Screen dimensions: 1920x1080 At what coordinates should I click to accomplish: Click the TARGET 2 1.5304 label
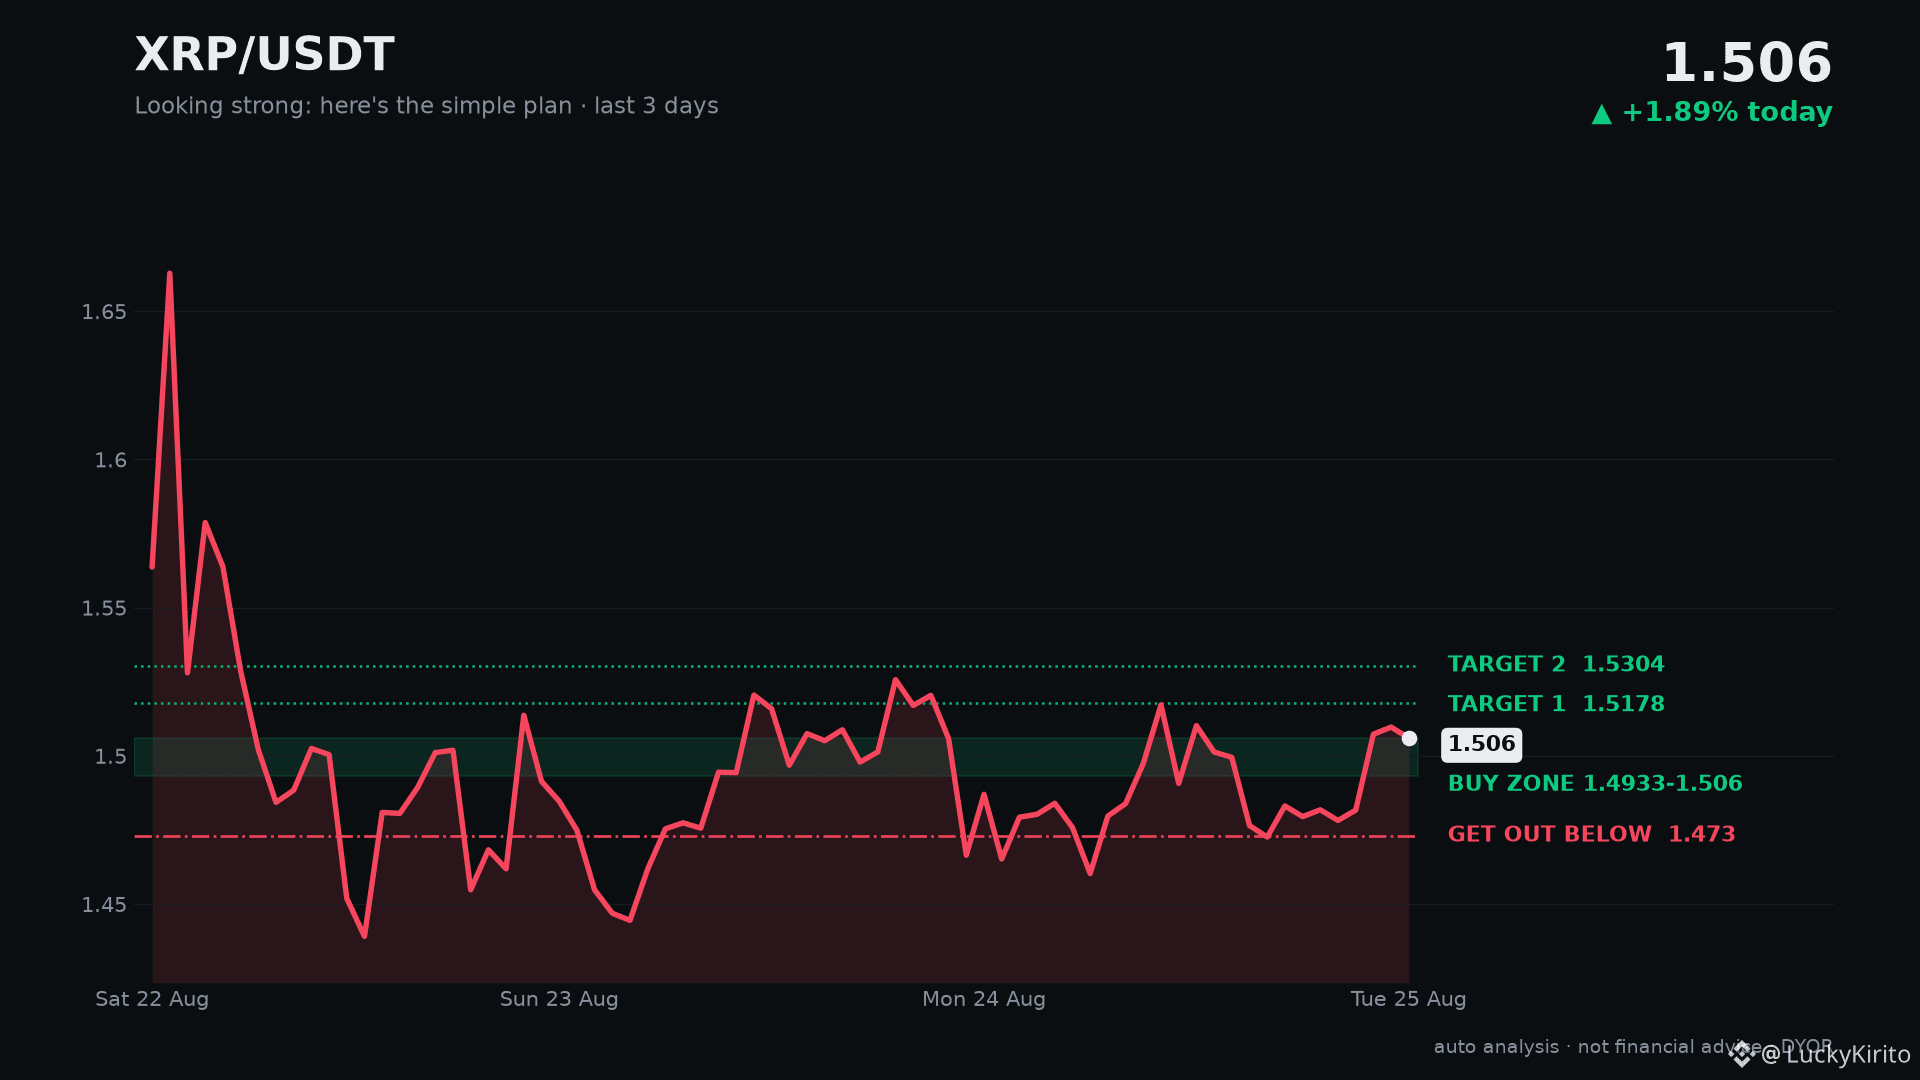point(1556,664)
